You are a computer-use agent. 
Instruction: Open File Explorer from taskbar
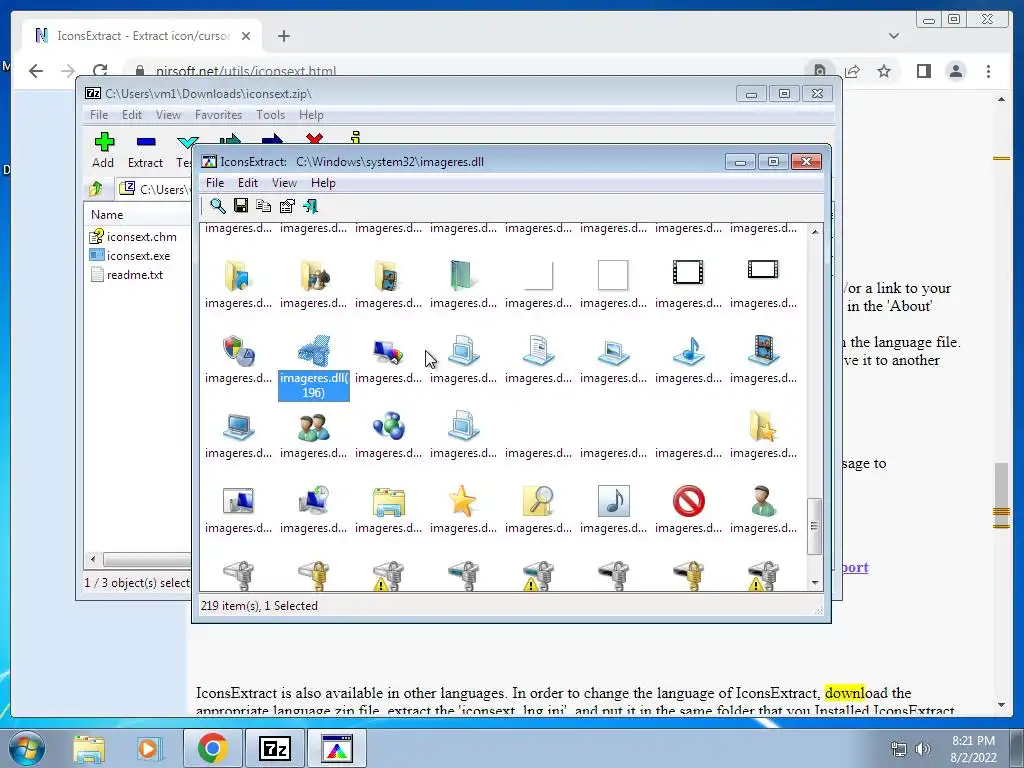tap(89, 748)
